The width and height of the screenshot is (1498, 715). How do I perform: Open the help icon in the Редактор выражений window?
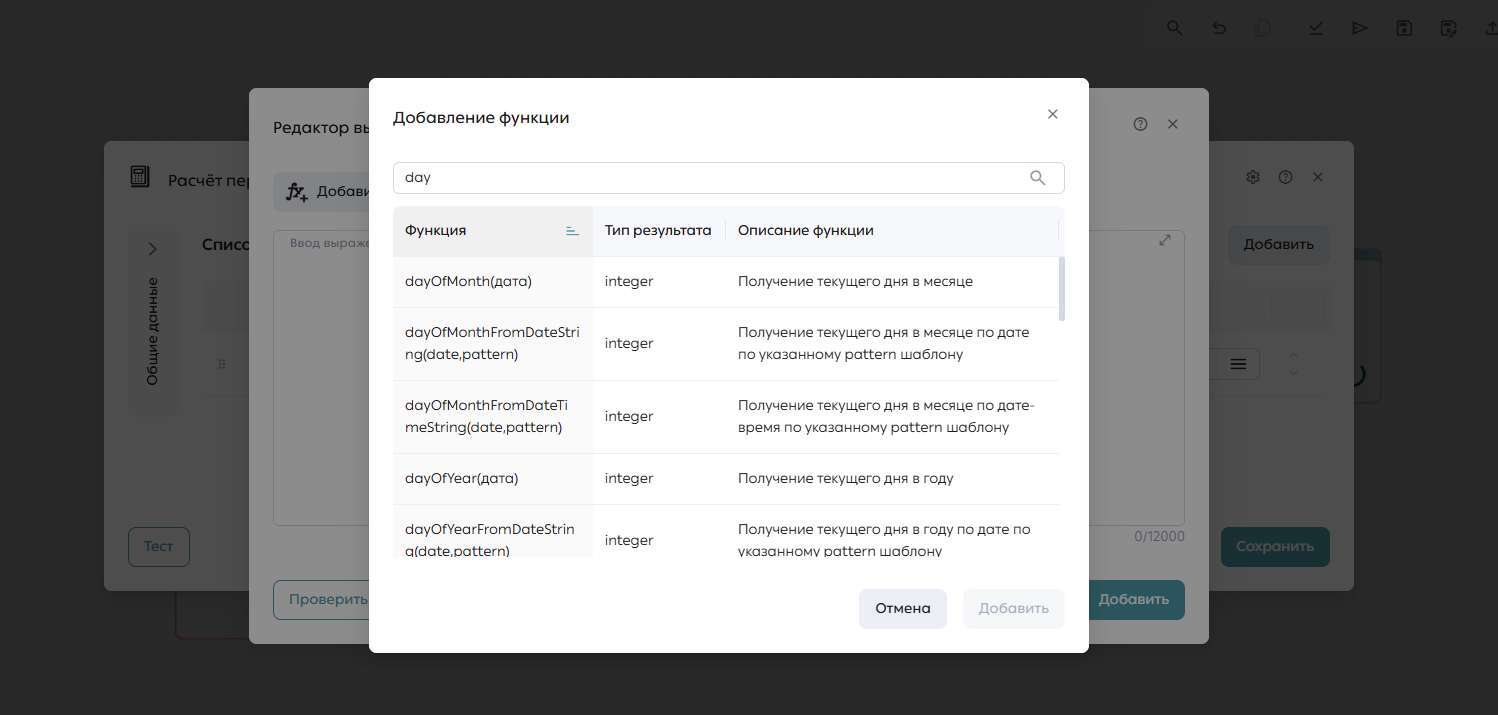1140,124
